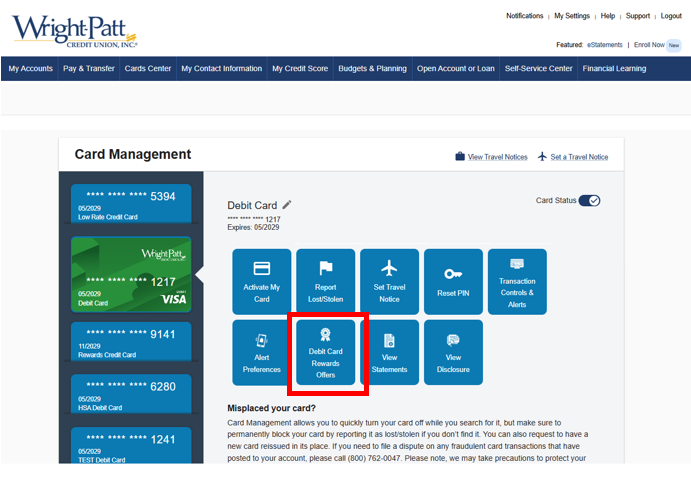The image size is (691, 478).
Task: Select the Rewards Credit Card ending 9141
Action: point(131,341)
